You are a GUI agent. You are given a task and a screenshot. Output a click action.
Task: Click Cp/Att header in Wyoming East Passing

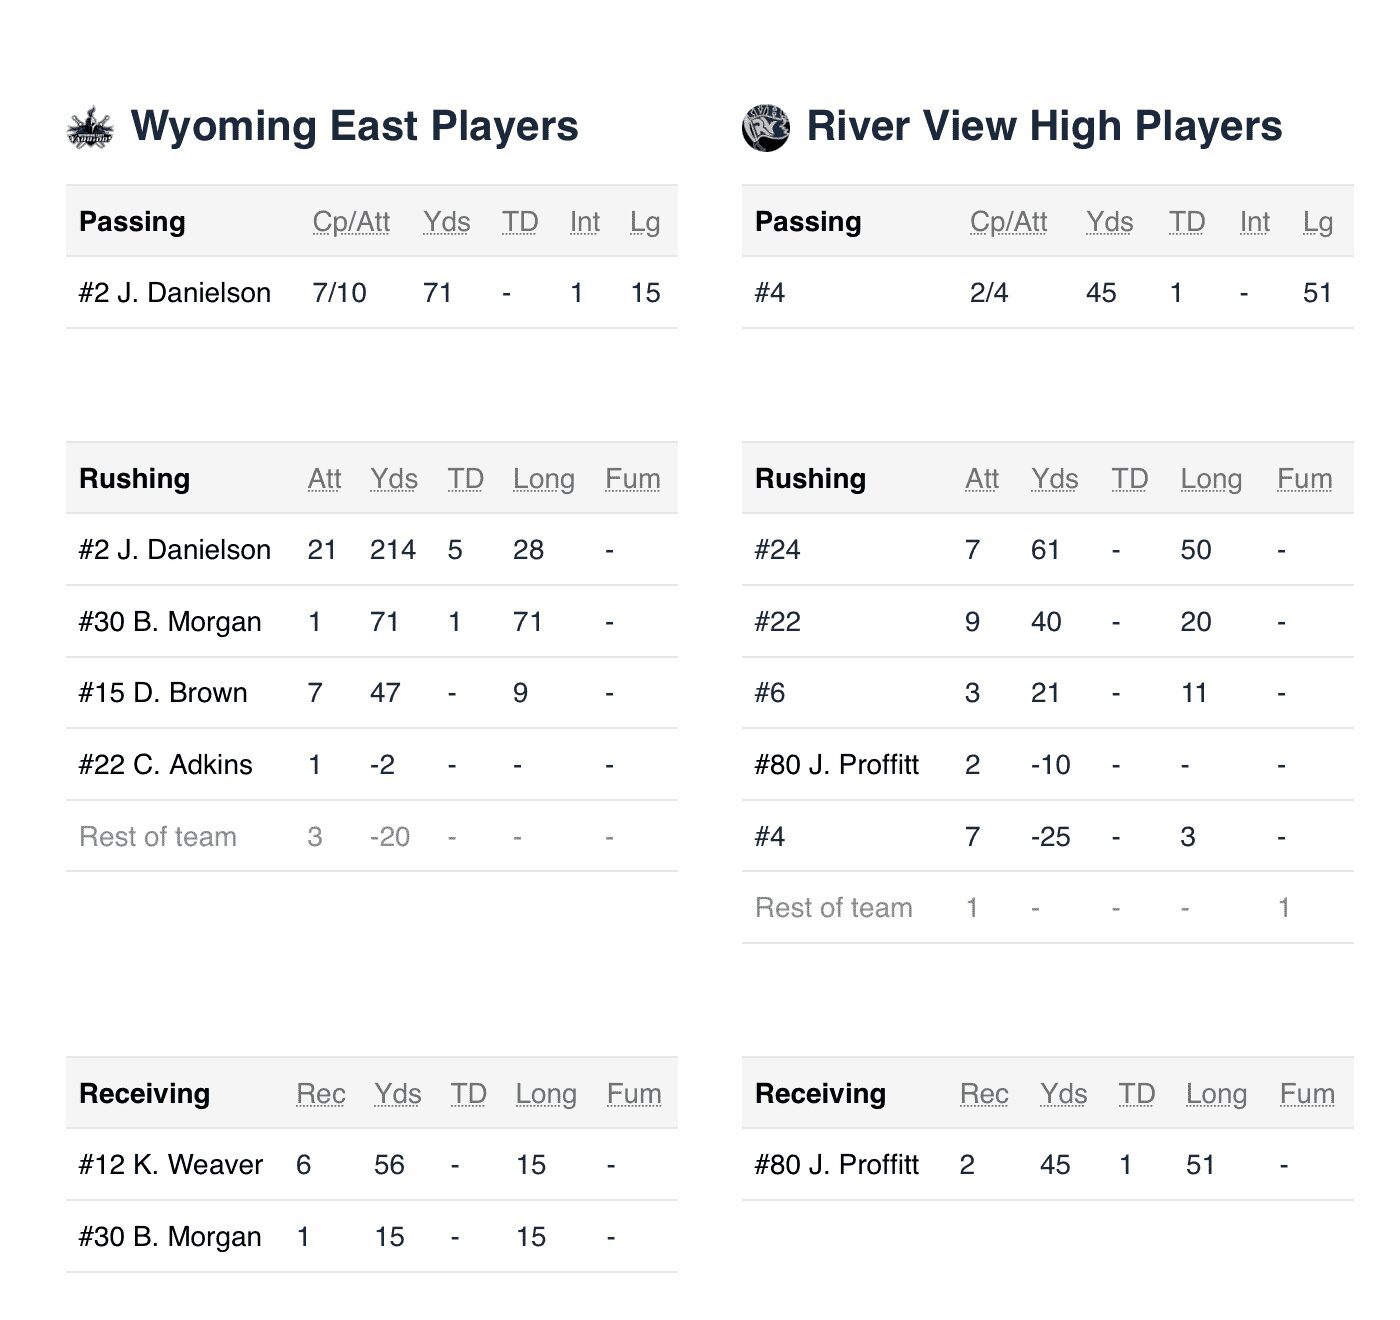click(351, 222)
